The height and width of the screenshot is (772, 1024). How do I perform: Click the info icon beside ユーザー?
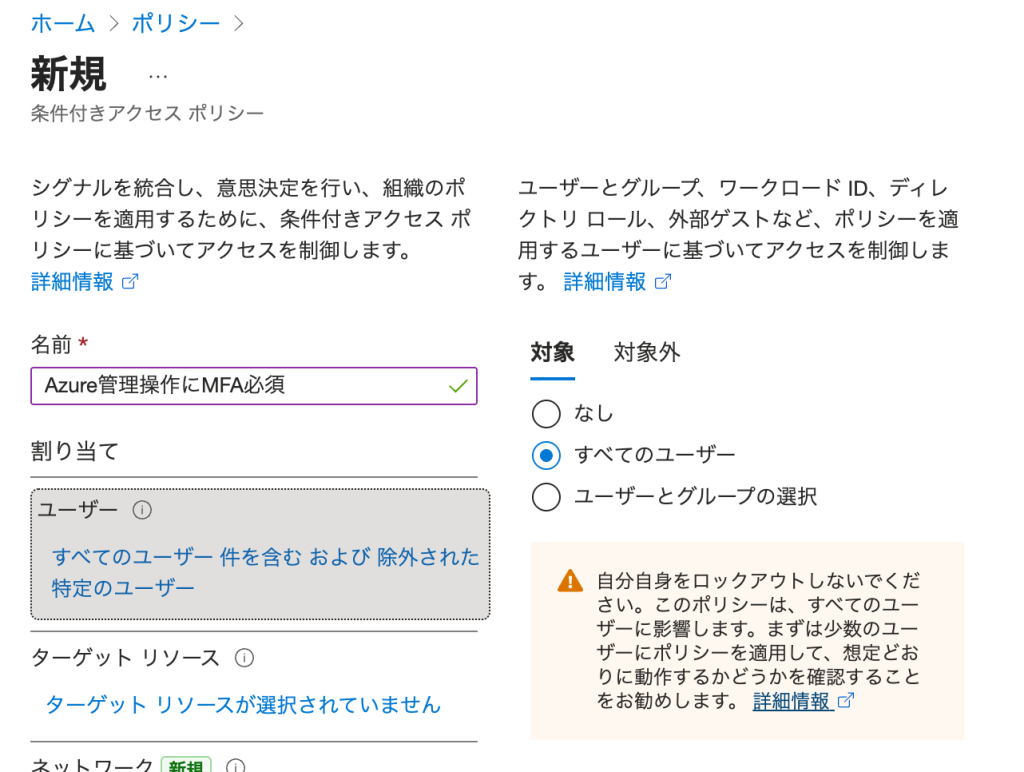point(142,510)
